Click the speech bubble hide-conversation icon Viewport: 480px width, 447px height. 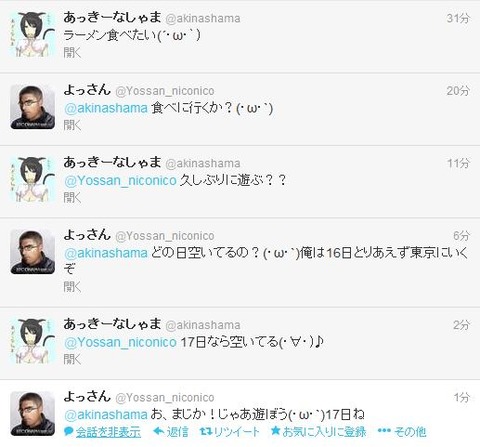(x=69, y=432)
